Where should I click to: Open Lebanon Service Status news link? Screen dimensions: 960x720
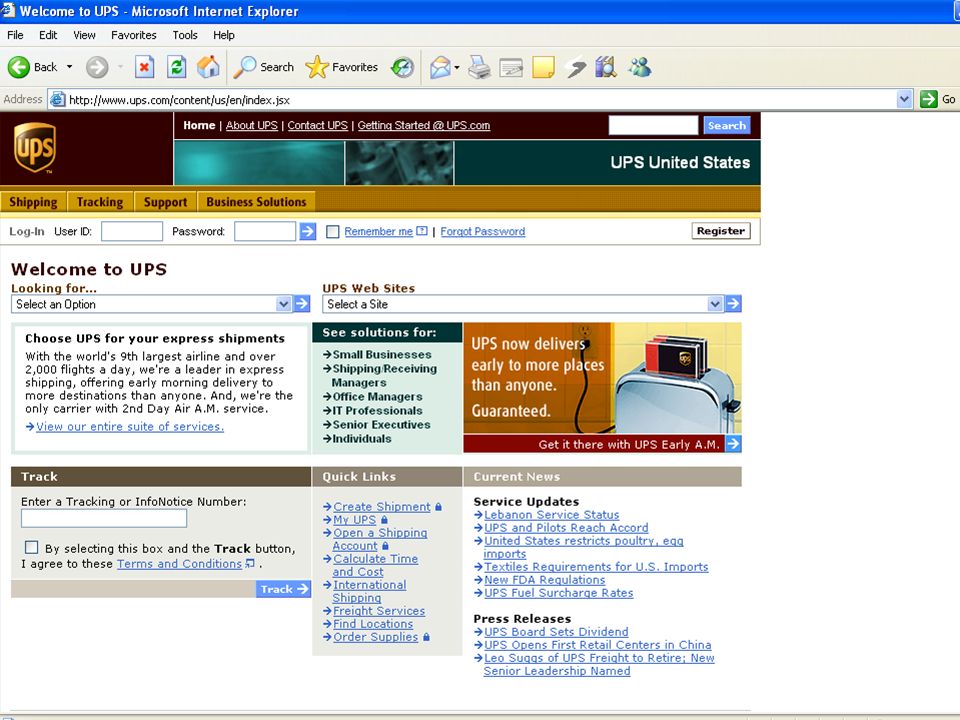(x=552, y=515)
